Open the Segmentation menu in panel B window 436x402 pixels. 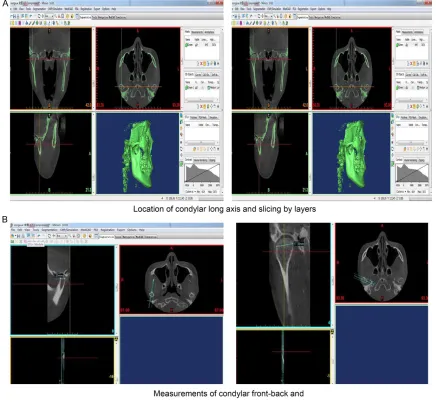49,230
